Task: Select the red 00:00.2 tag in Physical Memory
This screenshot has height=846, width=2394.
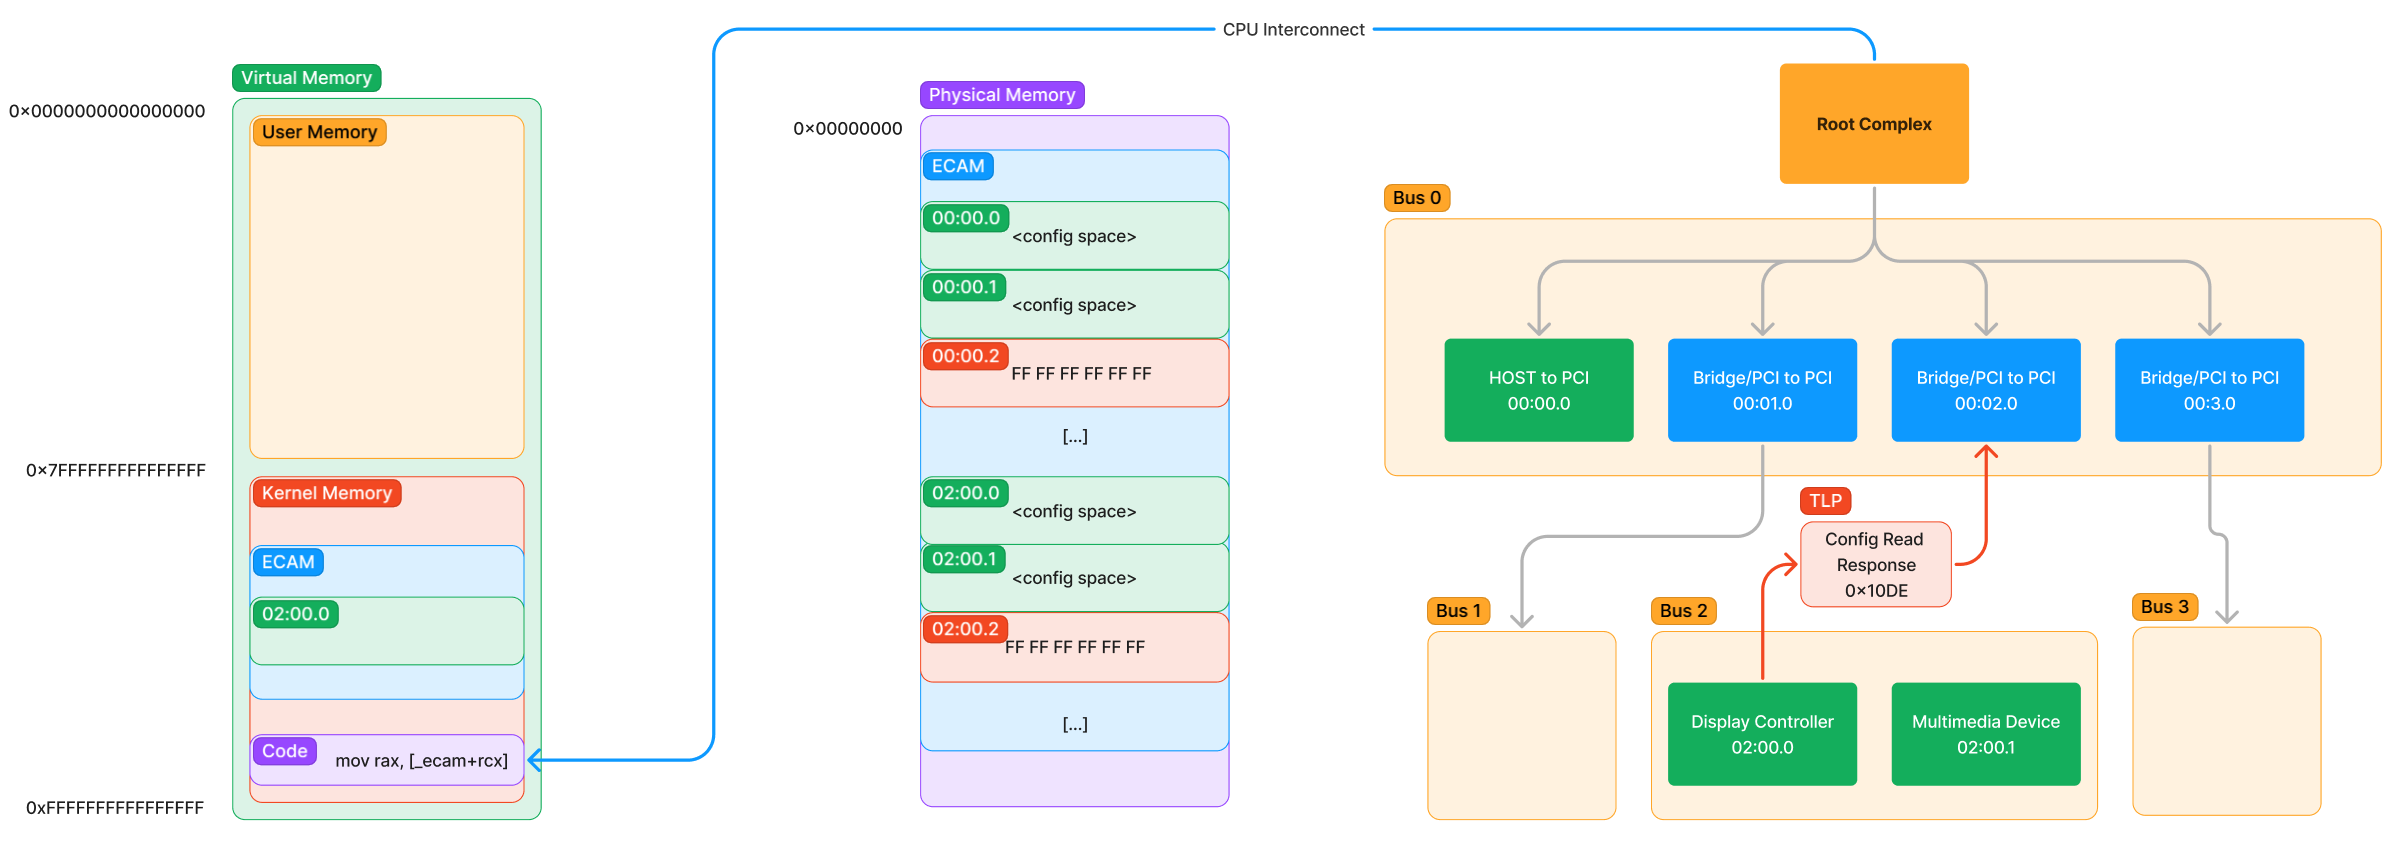Action: click(x=965, y=356)
